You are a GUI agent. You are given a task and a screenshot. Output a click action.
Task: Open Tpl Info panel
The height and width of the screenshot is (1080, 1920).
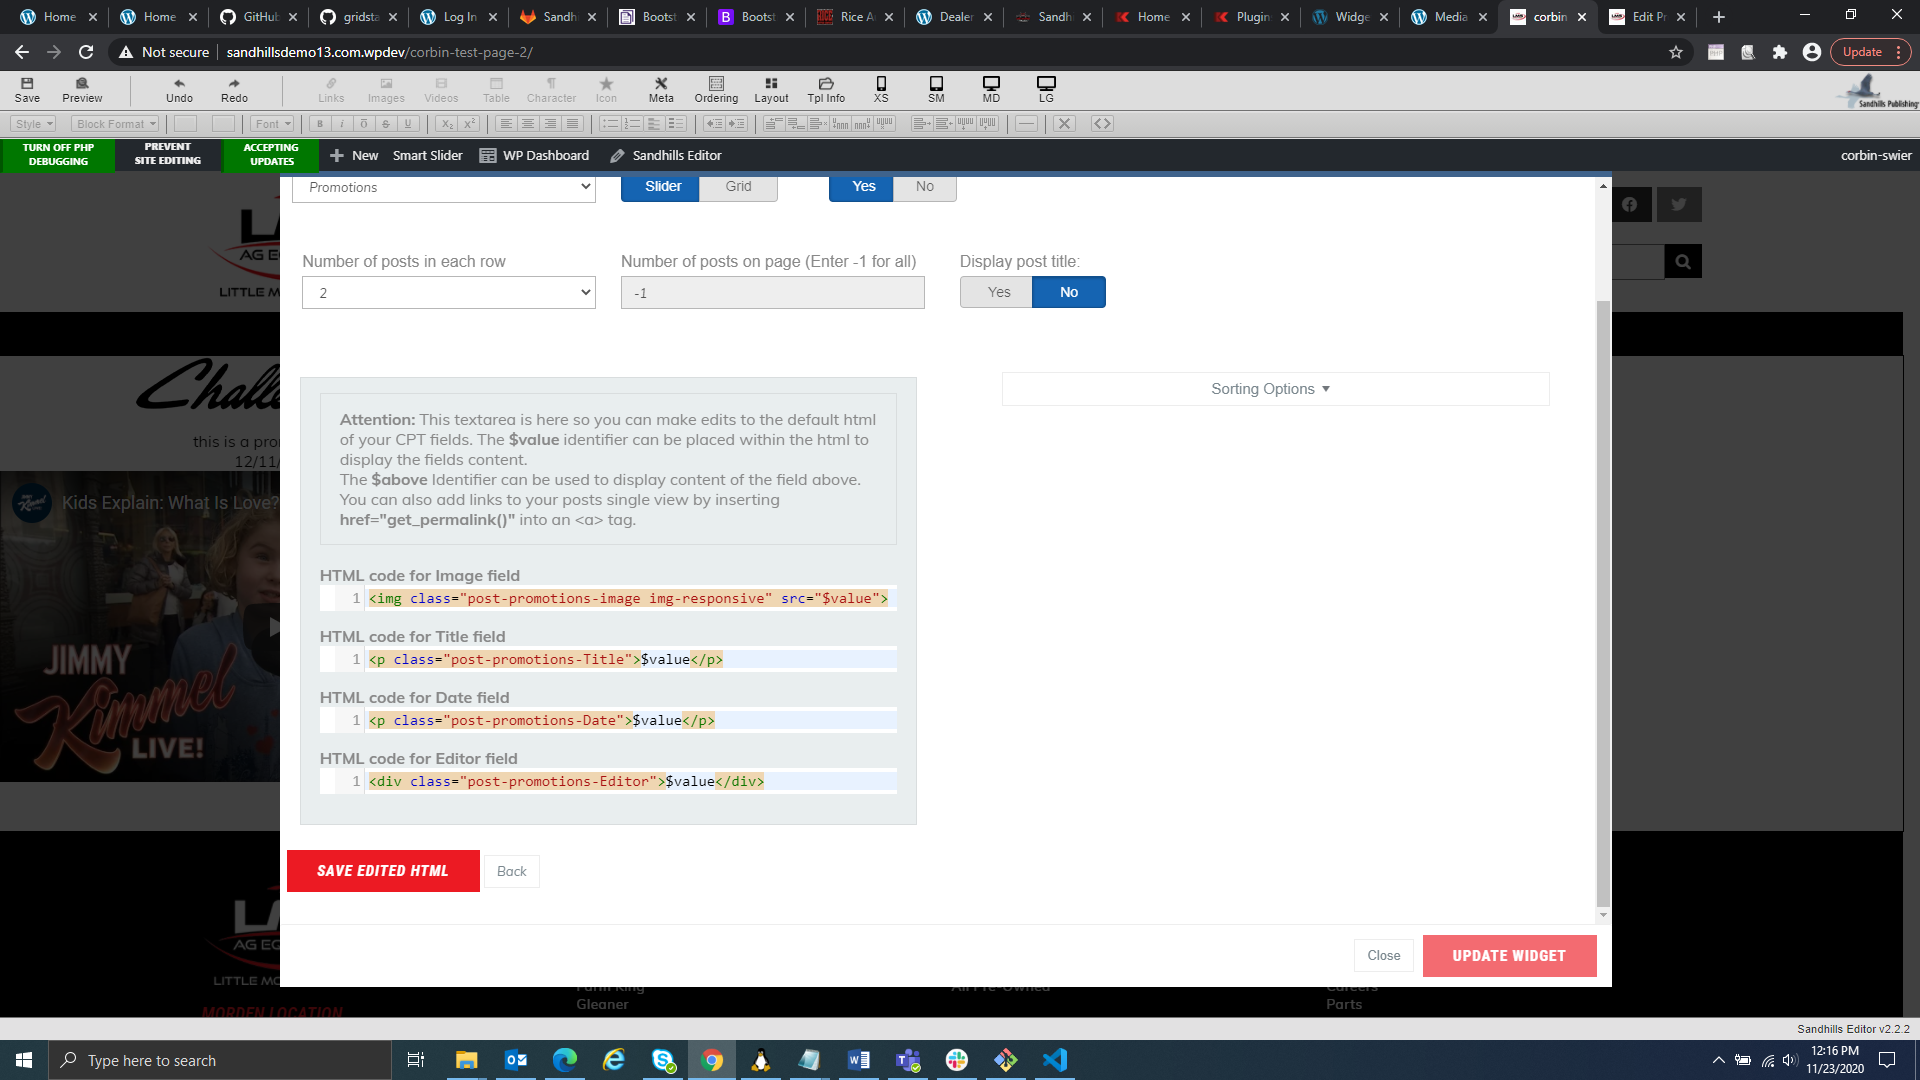[x=826, y=89]
